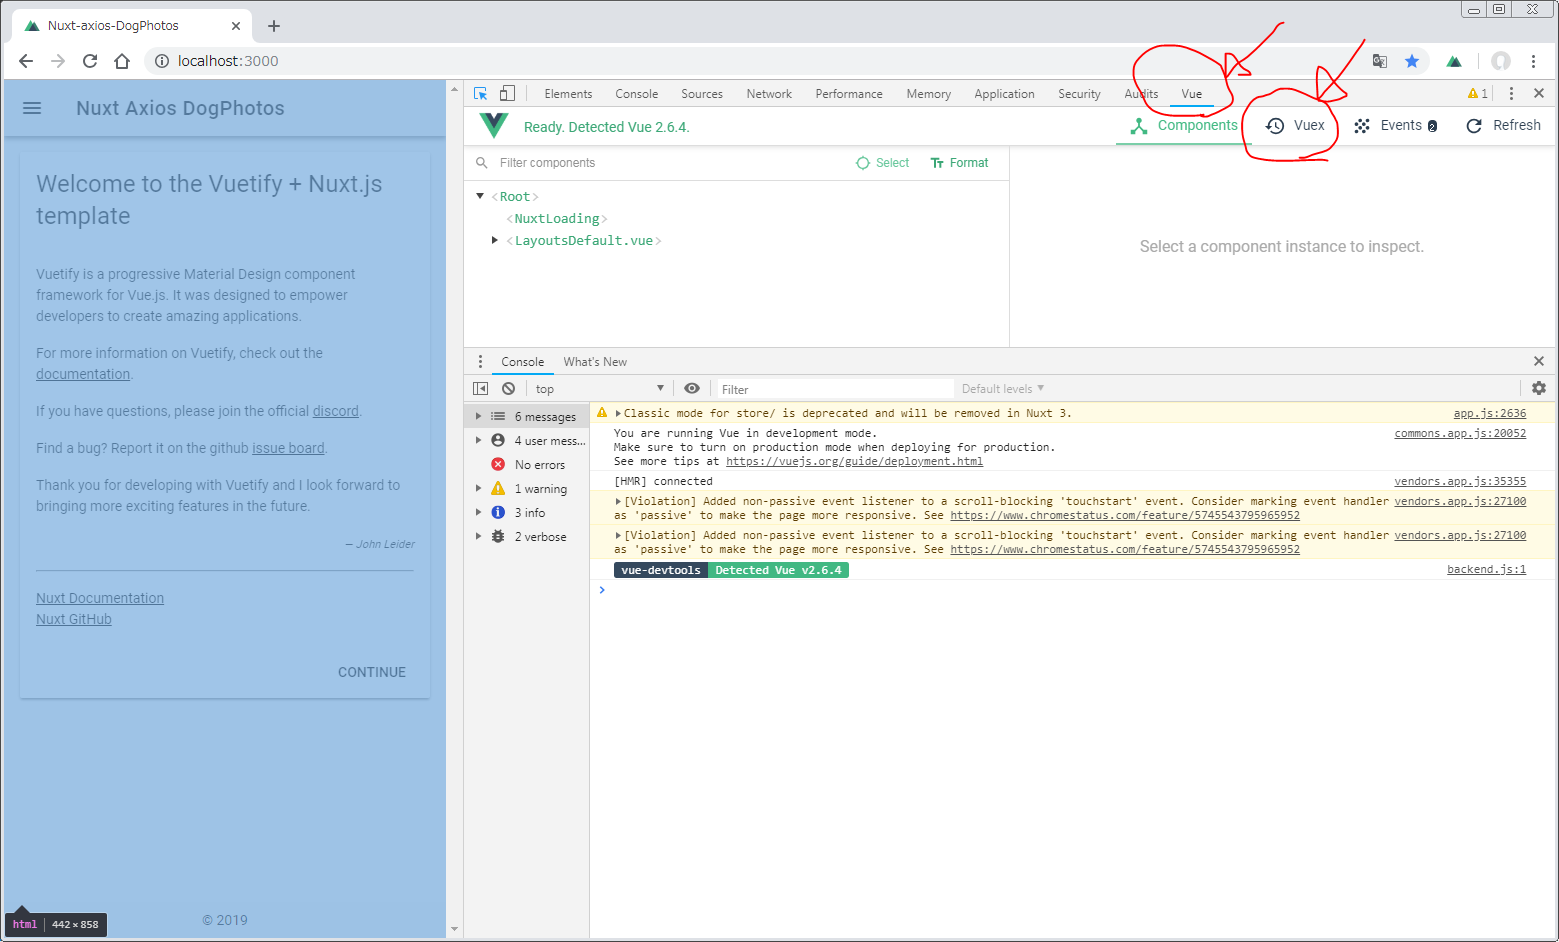Click the CONTINUE button
Viewport: 1559px width, 942px height.
pos(371,672)
